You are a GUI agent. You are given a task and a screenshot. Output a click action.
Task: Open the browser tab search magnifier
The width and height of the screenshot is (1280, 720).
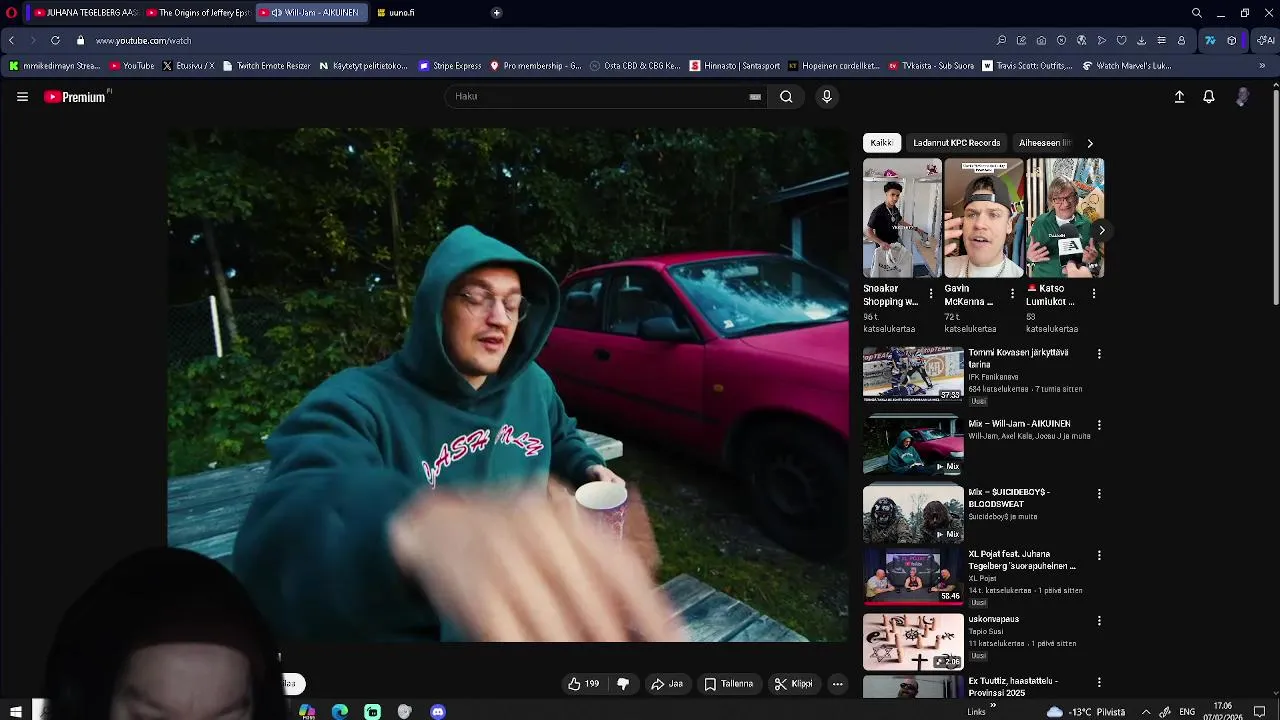pos(1196,13)
